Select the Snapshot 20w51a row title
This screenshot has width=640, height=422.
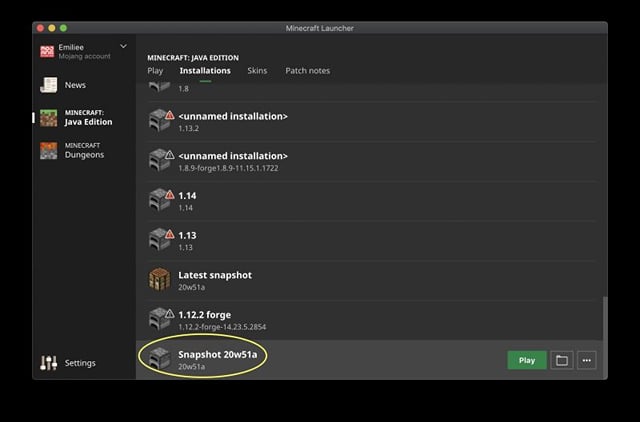pos(218,354)
